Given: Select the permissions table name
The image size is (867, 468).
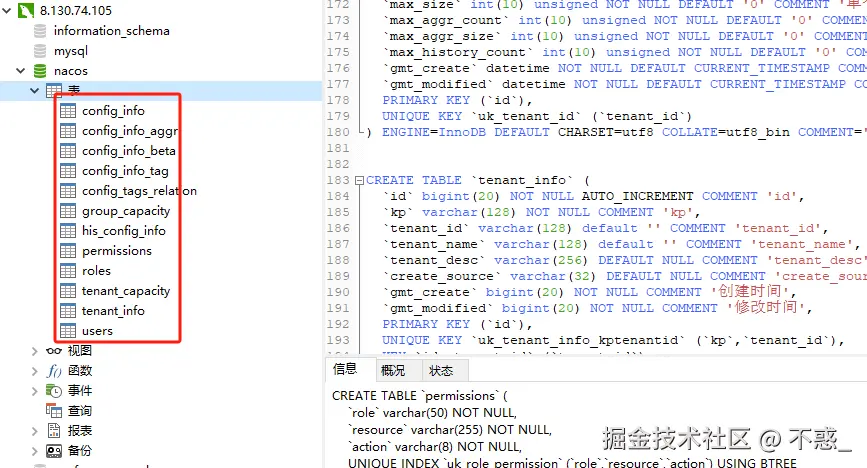Looking at the screenshot, I should tap(117, 251).
